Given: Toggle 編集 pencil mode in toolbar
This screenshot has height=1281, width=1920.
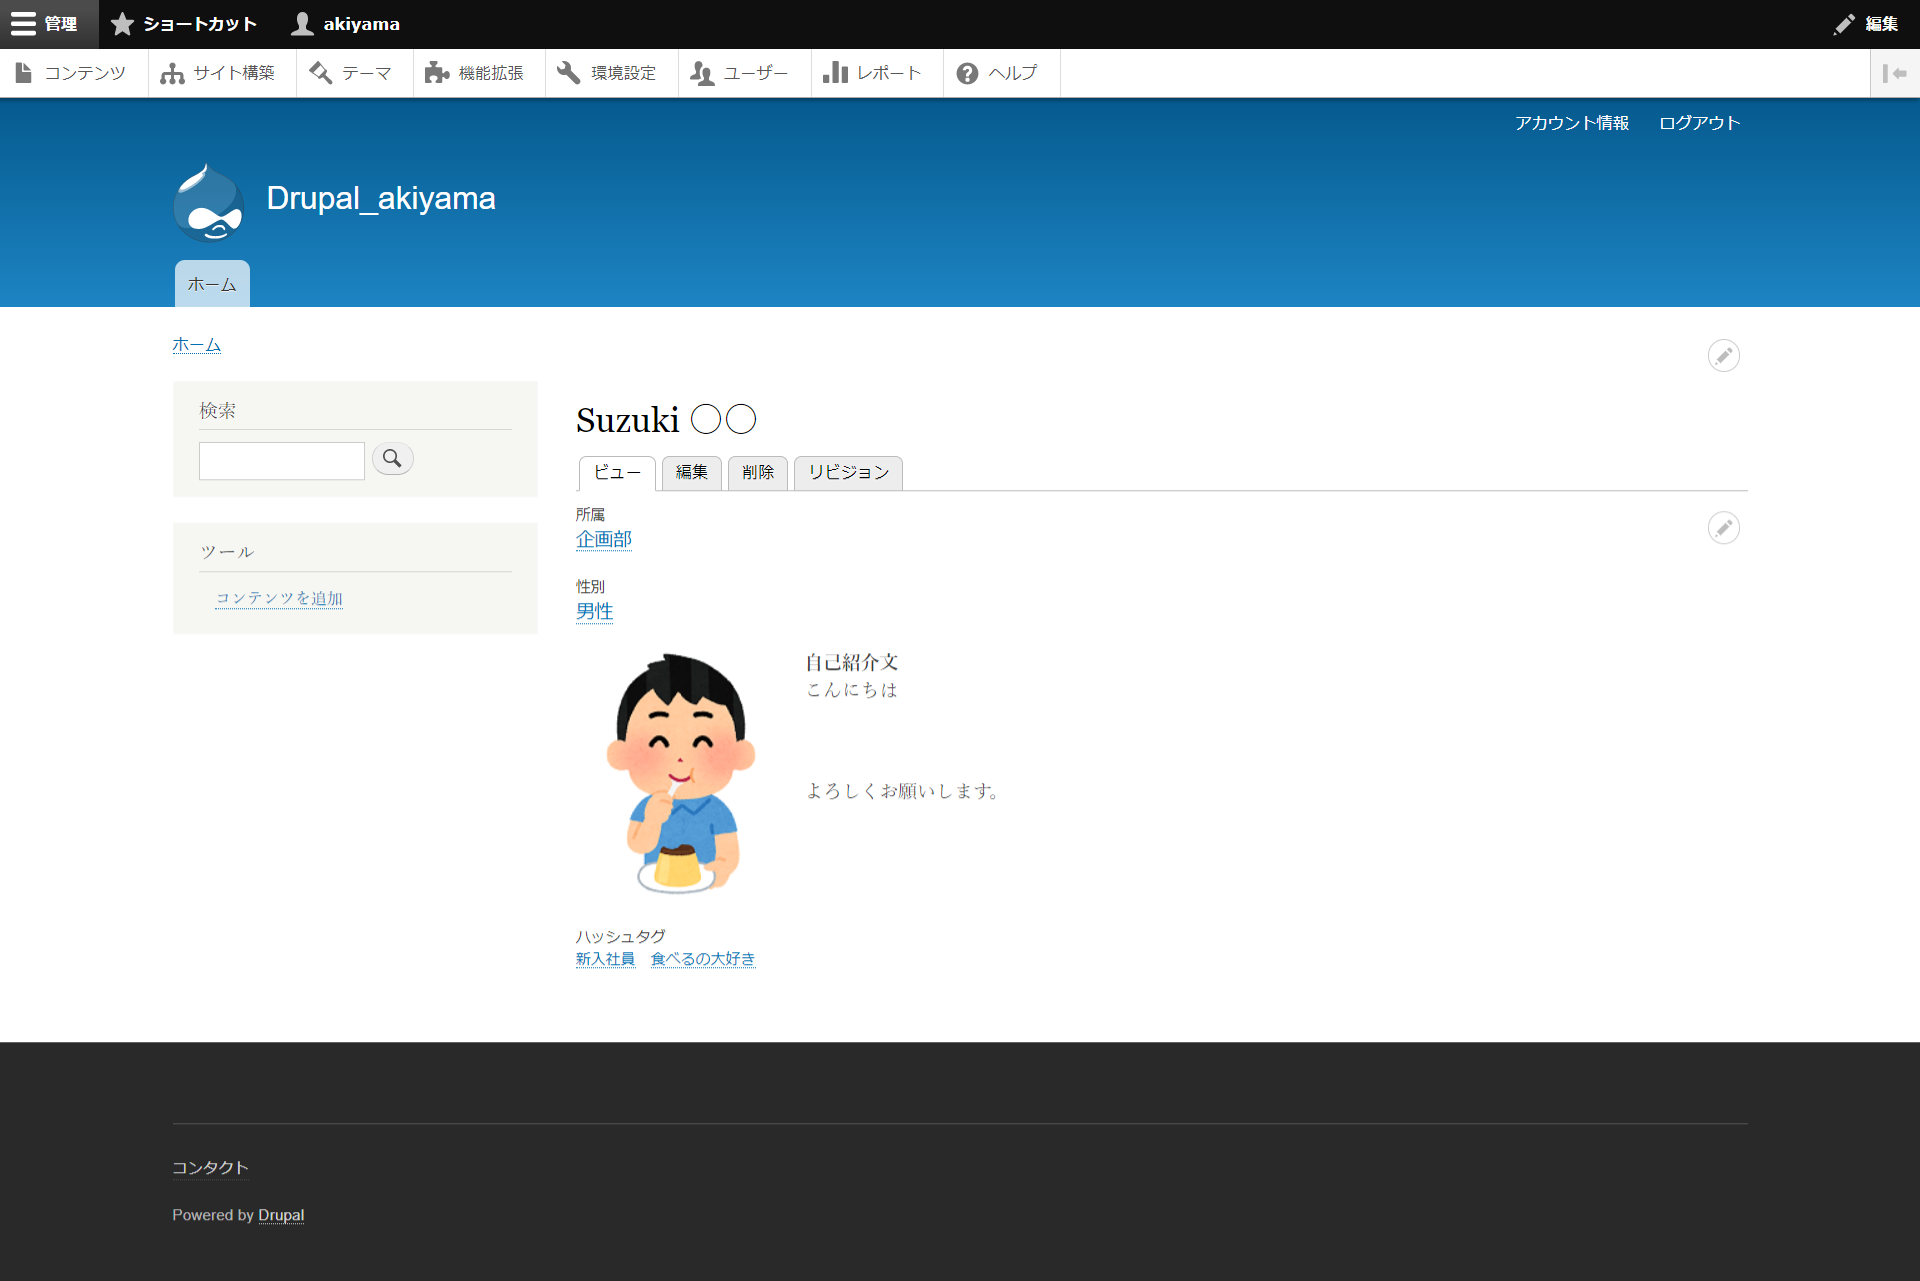Looking at the screenshot, I should [x=1866, y=24].
